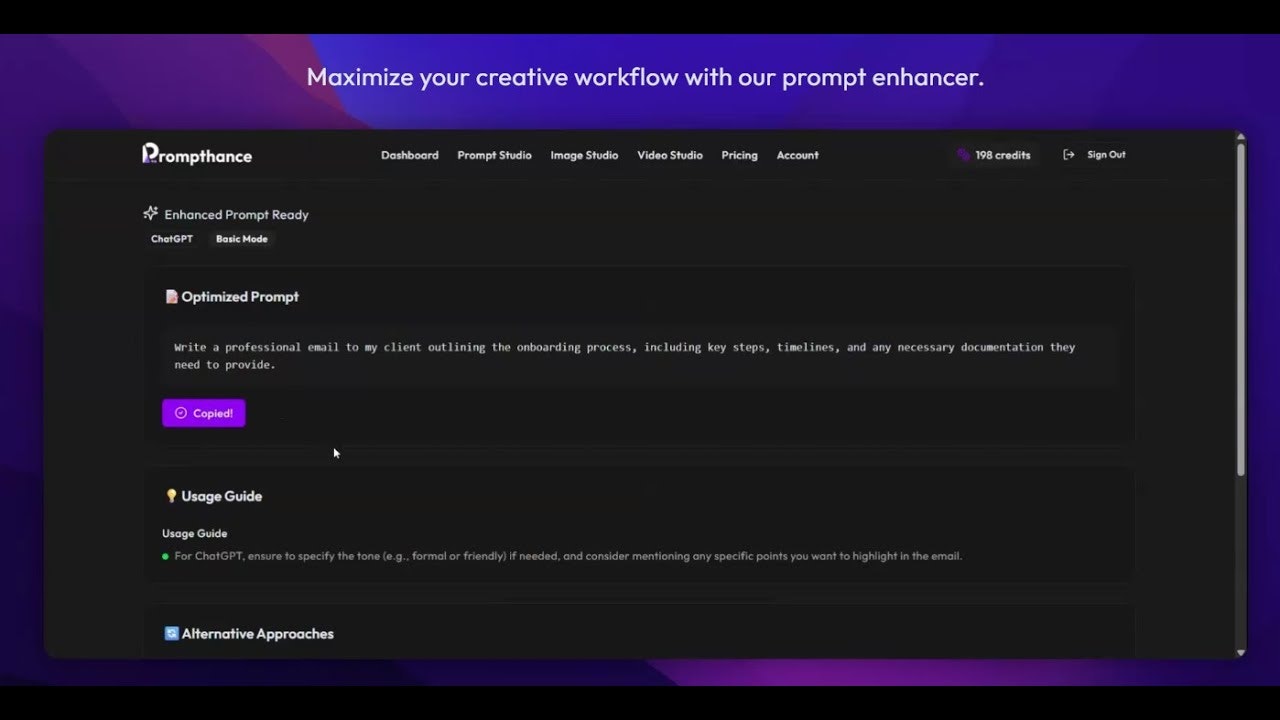Click the 'For ChatGPT, ensure to specify' tip text
This screenshot has height=720, width=1280.
(x=568, y=556)
